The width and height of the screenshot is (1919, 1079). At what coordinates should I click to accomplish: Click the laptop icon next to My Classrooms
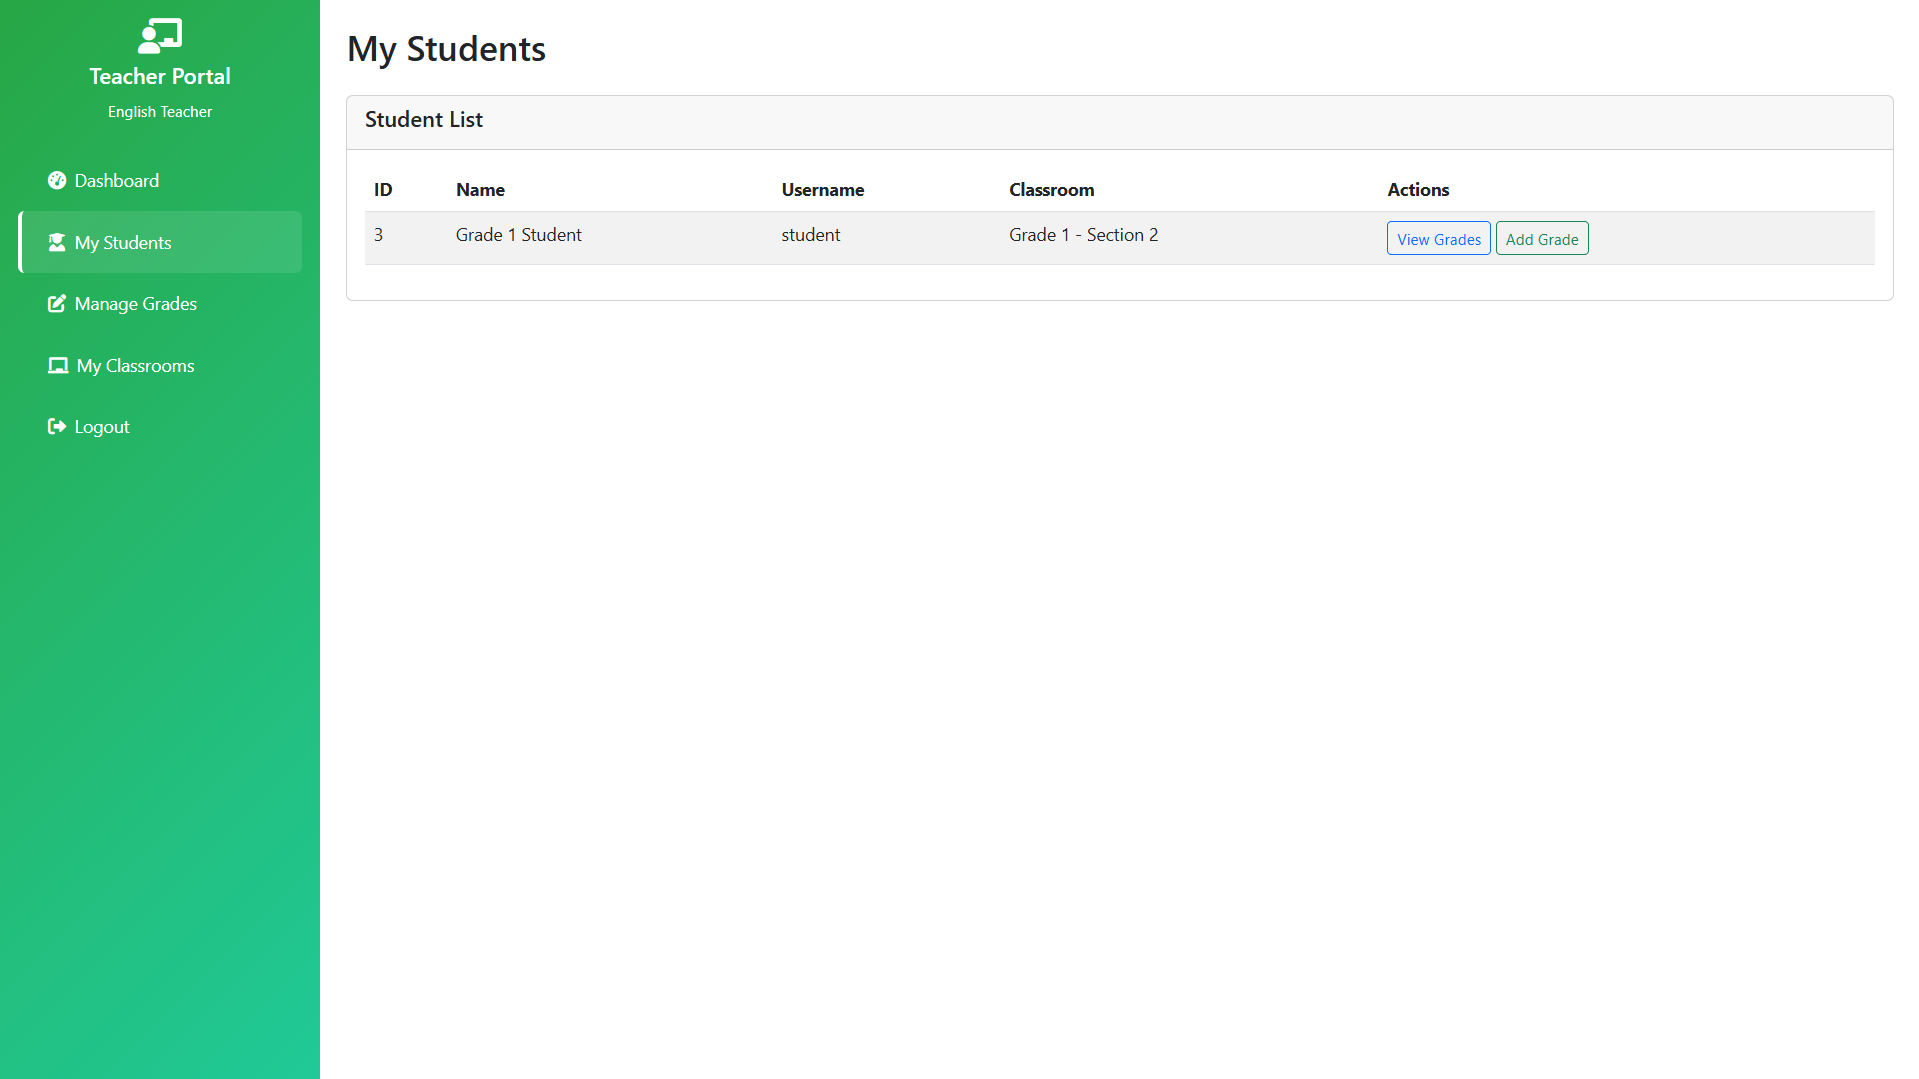click(58, 365)
